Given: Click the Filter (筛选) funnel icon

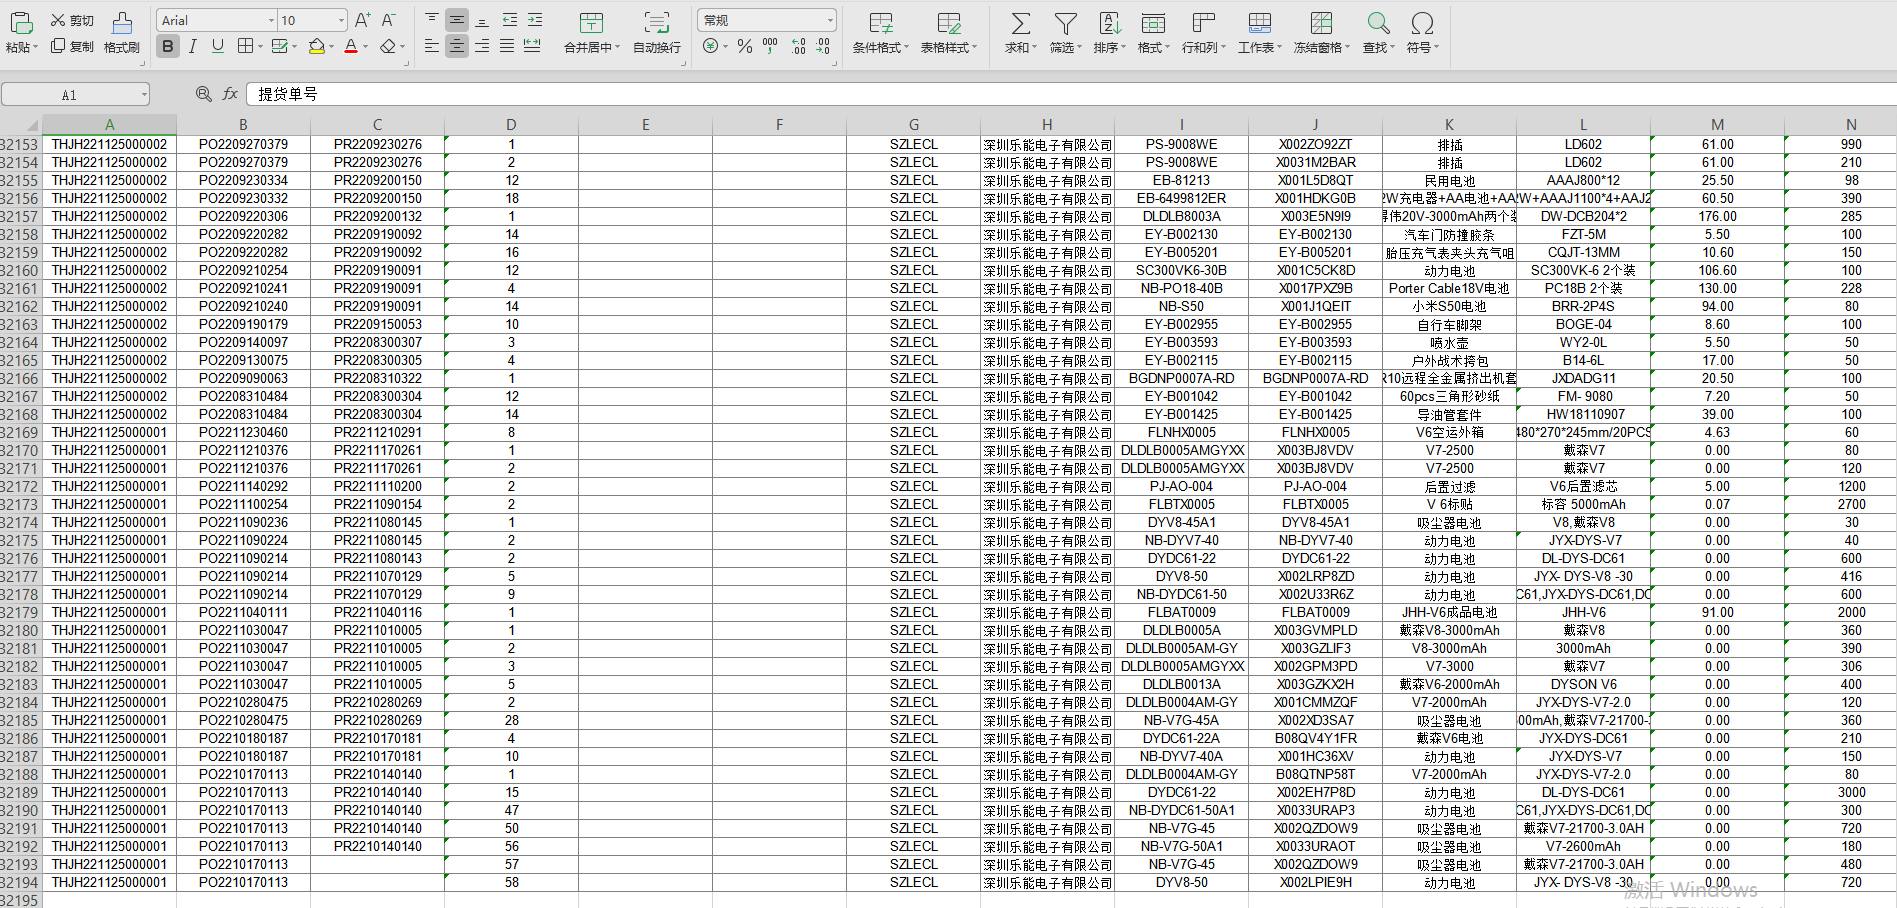Looking at the screenshot, I should pos(1065,23).
